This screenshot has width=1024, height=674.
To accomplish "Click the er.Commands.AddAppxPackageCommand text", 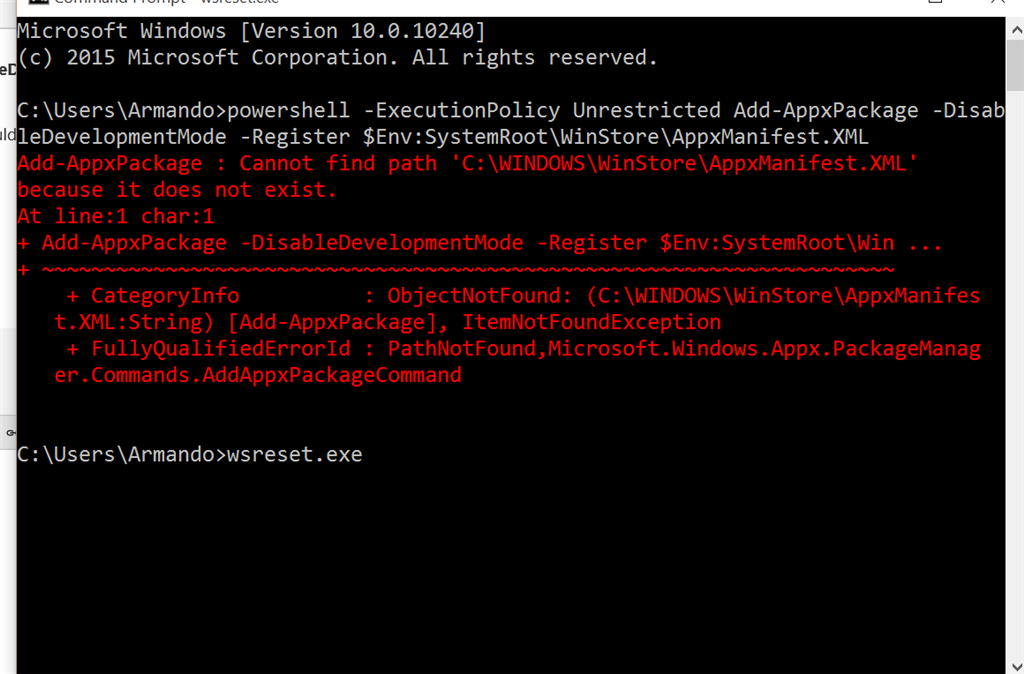I will 258,375.
